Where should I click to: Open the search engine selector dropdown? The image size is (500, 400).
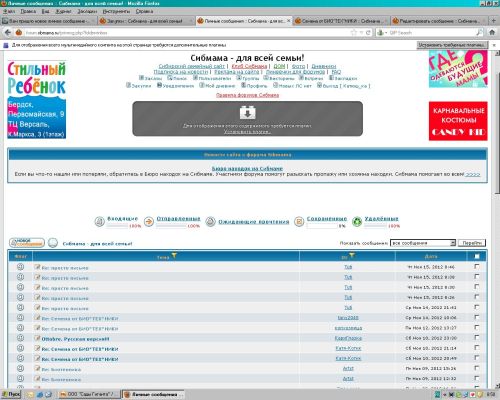(x=382, y=33)
